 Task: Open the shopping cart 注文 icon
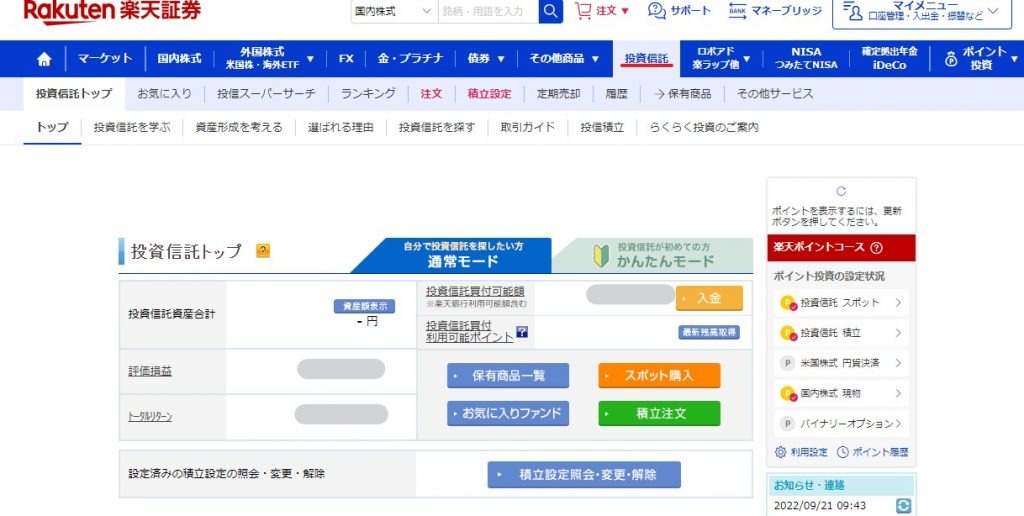point(583,10)
